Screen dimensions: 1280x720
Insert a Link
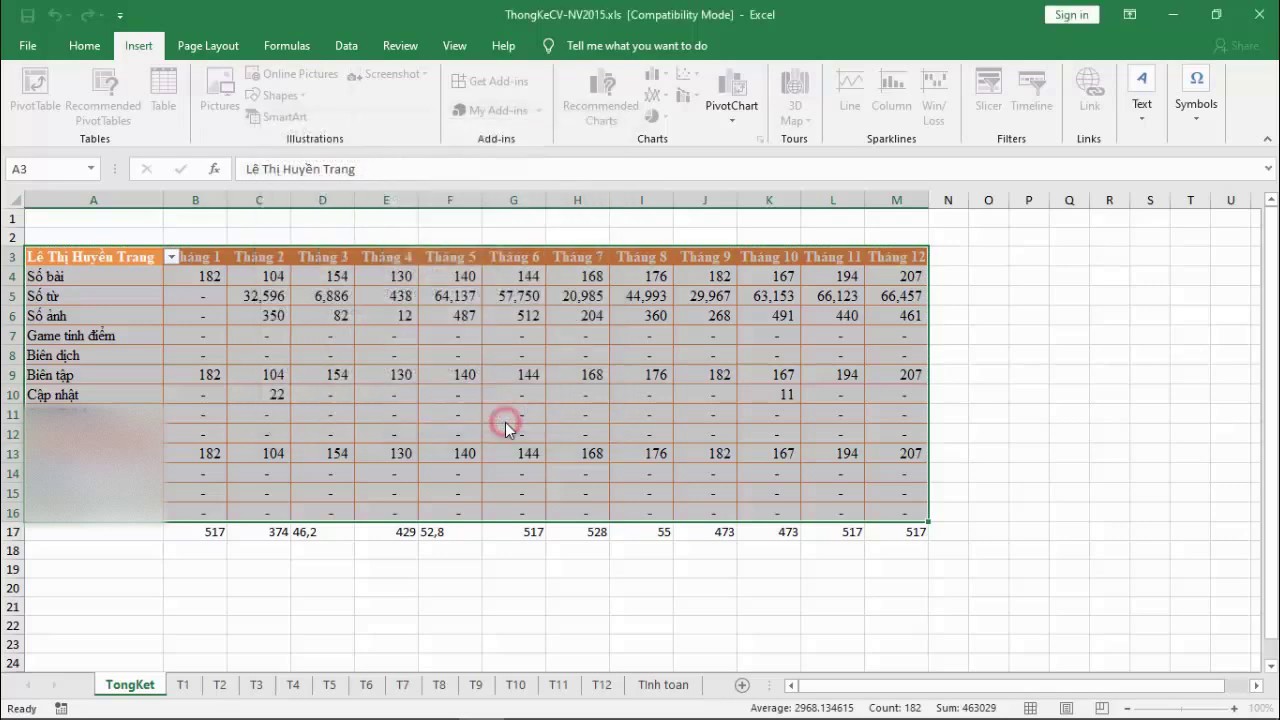[1089, 92]
